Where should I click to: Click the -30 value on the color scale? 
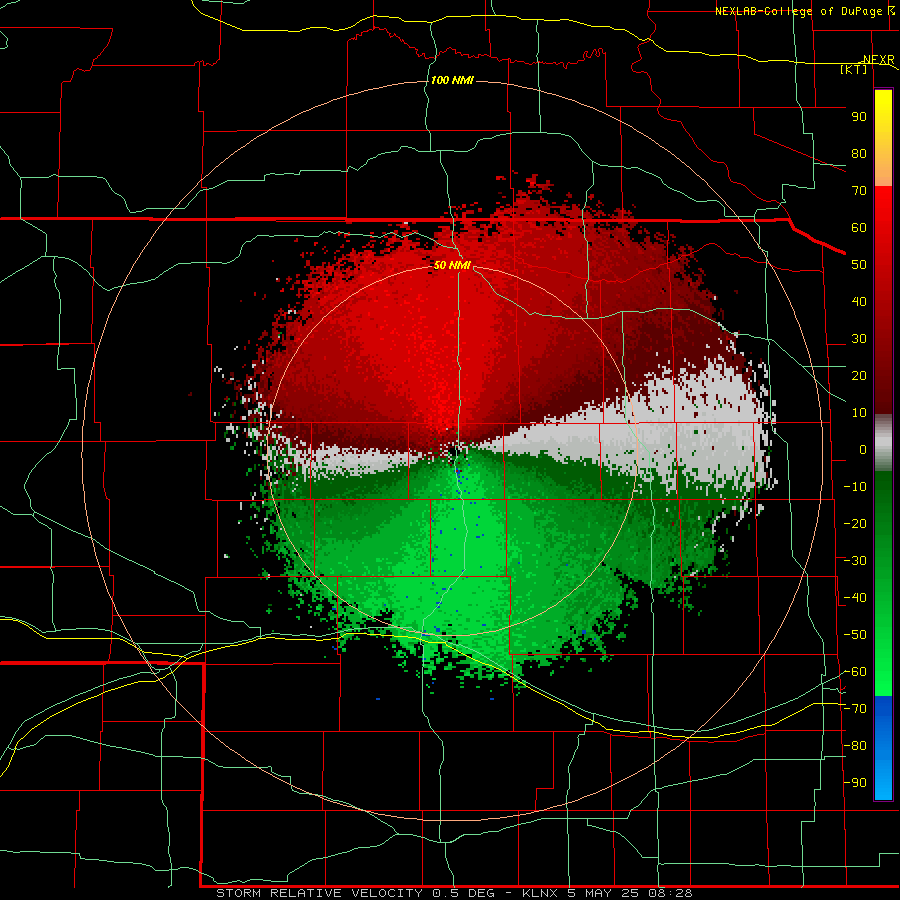(855, 561)
